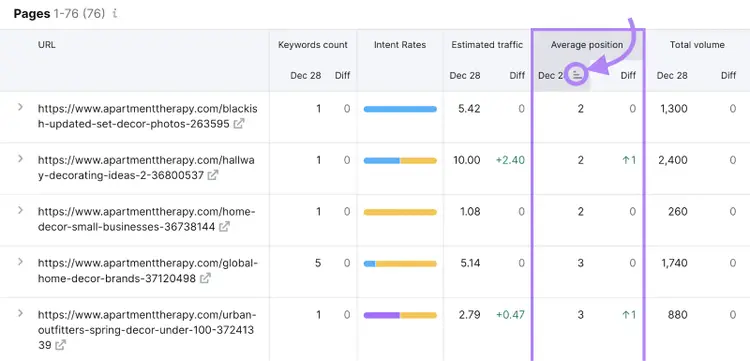Click the estimated traffic value 5.14
The width and height of the screenshot is (750, 361).
(469, 263)
